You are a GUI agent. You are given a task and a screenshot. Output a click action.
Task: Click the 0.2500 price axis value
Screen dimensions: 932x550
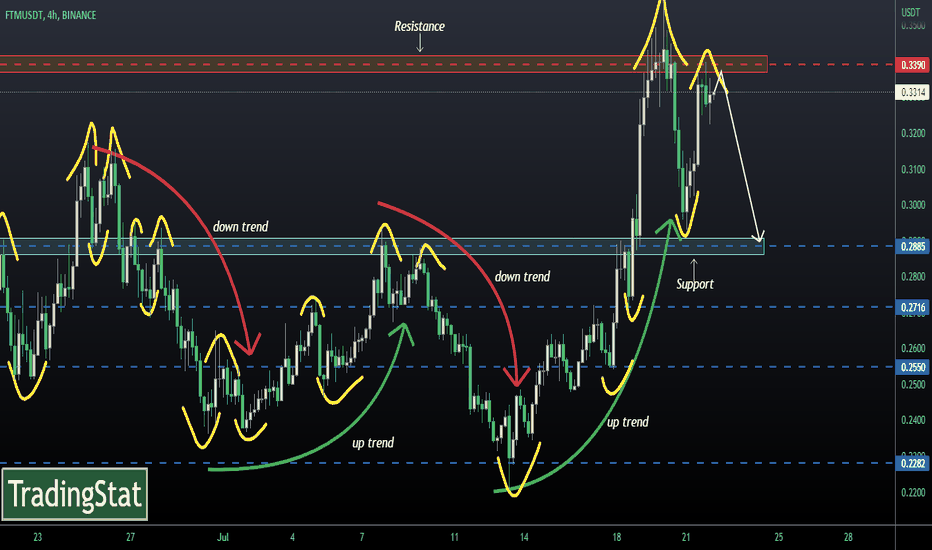913,385
